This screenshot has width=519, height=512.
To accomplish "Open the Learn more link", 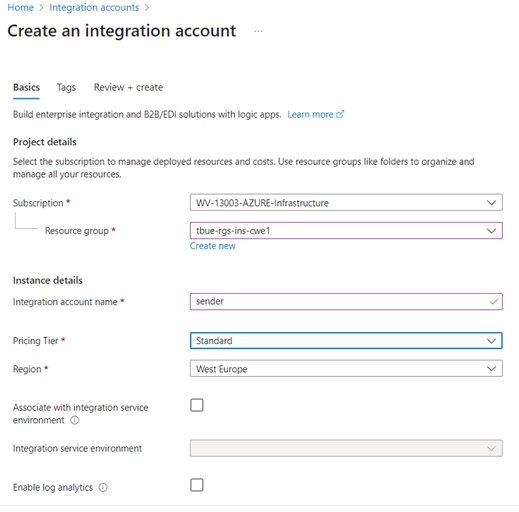I will [x=310, y=114].
